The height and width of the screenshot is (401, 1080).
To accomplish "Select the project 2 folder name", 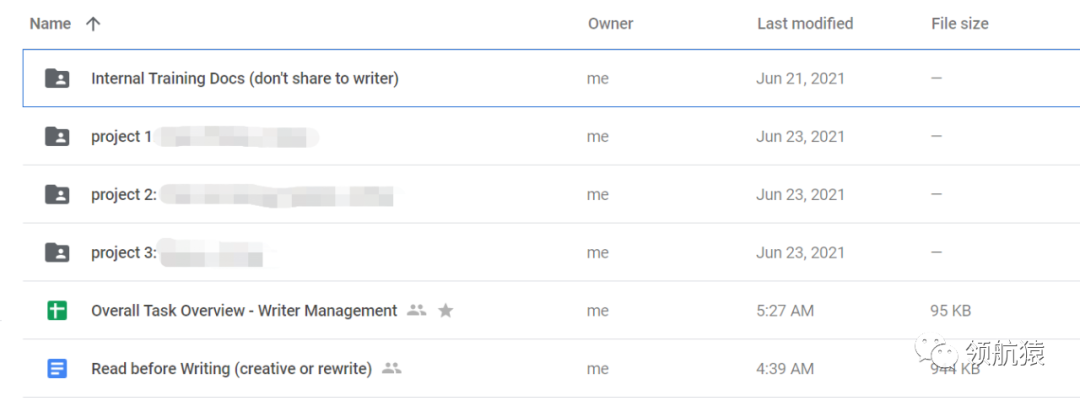I will pos(123,195).
